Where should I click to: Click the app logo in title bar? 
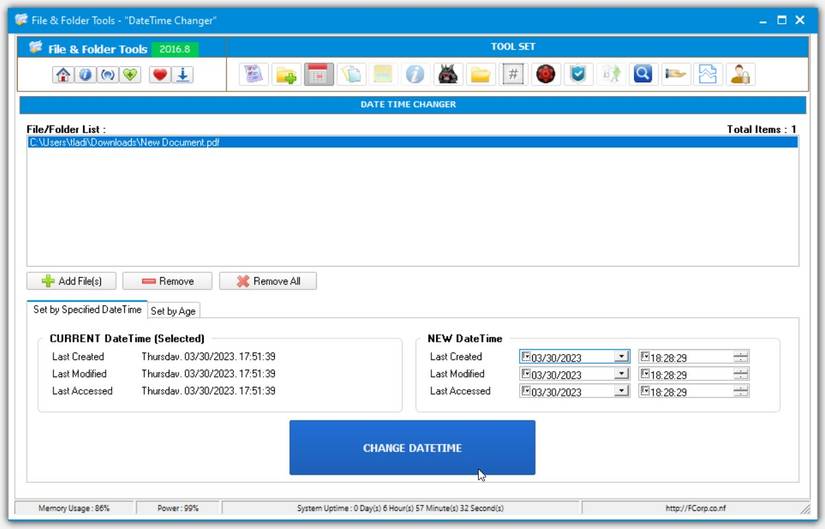coord(21,20)
